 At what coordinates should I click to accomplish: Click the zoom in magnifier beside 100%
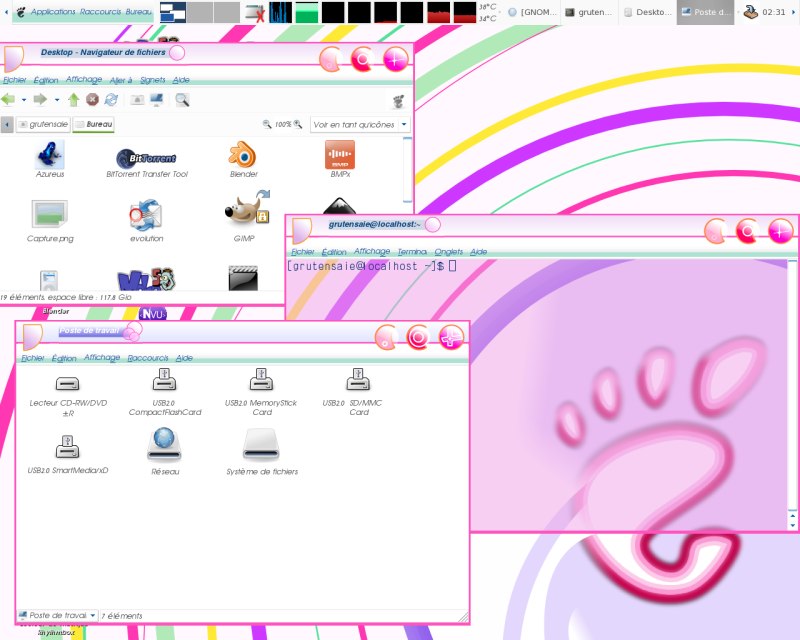(298, 124)
